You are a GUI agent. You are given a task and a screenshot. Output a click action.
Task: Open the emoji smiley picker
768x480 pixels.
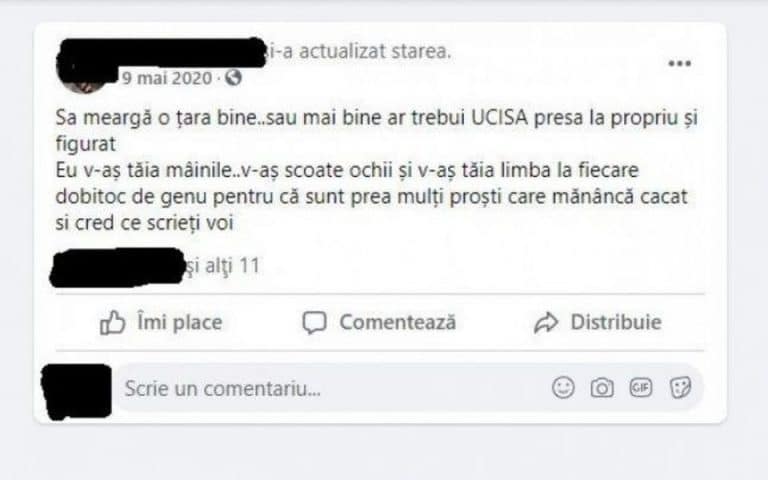[x=563, y=387]
